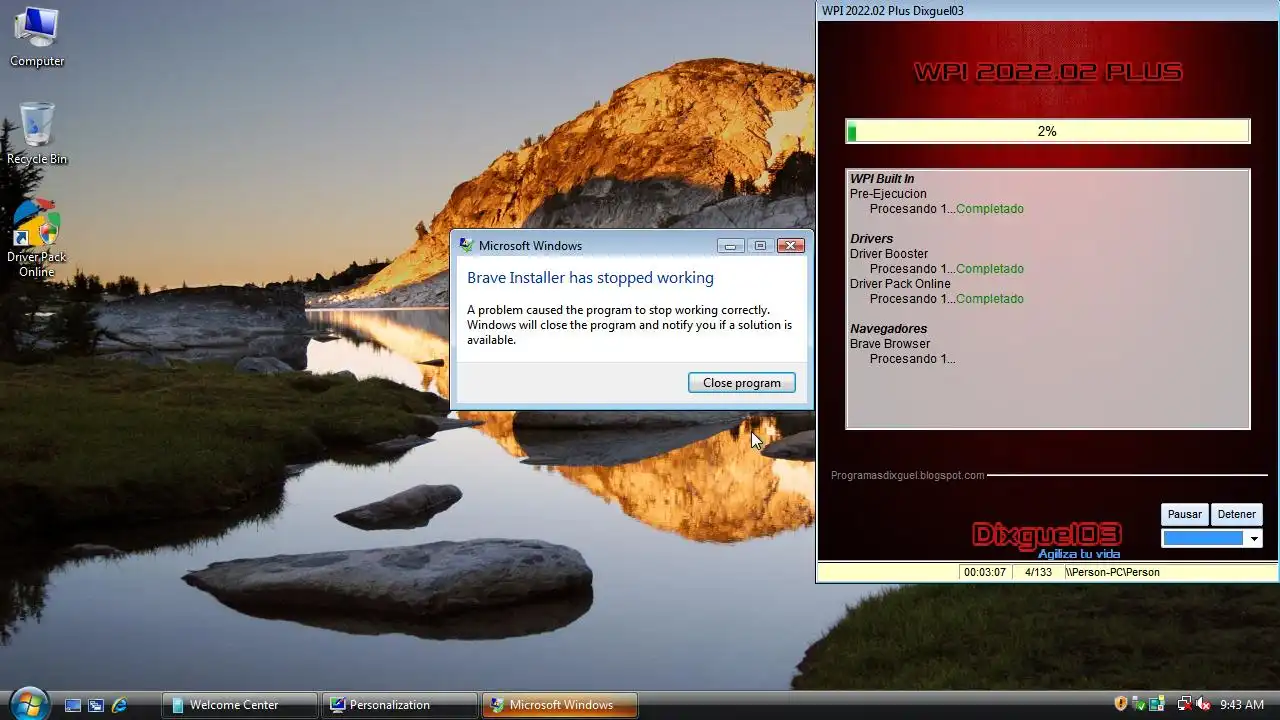Open the Computer desktop icon
Screen dimensions: 1280x720
point(37,37)
